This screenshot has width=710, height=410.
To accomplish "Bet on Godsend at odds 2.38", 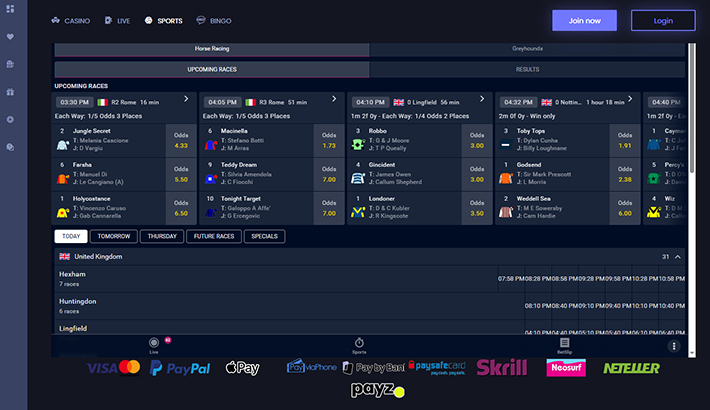I will pos(625,174).
